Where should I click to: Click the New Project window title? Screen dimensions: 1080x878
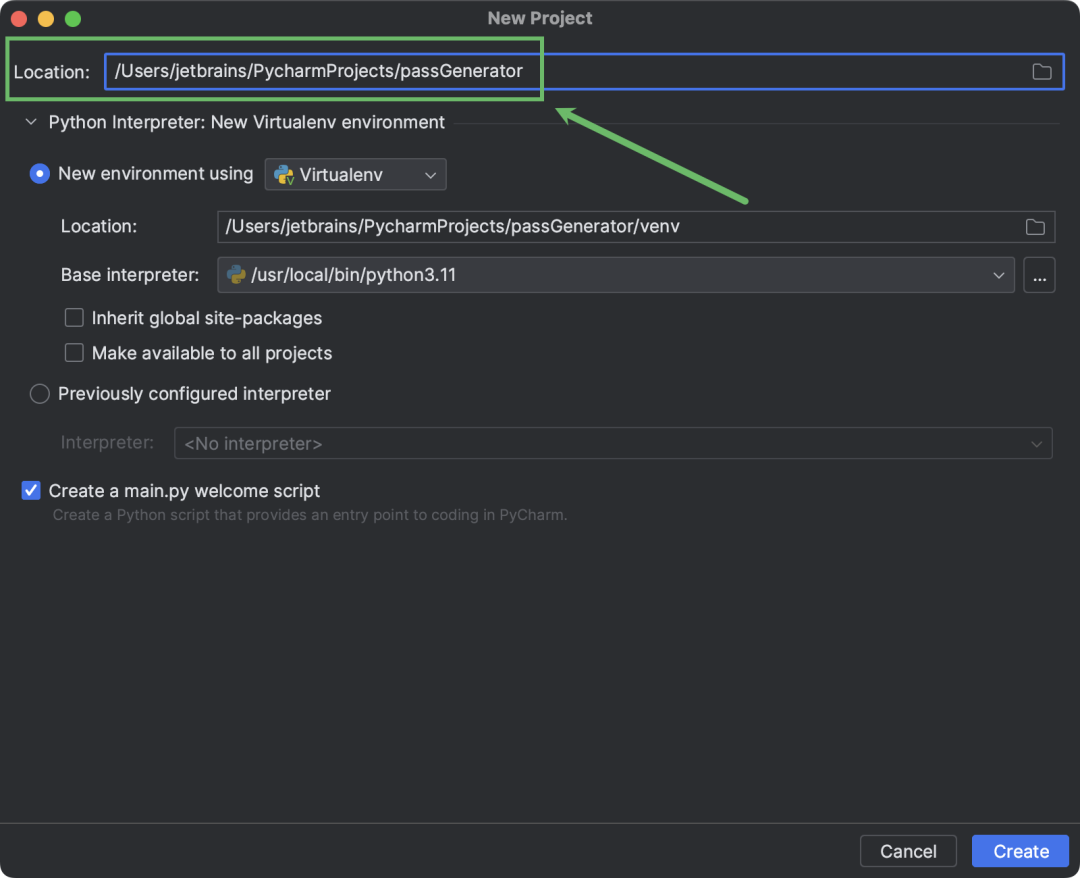(x=540, y=18)
